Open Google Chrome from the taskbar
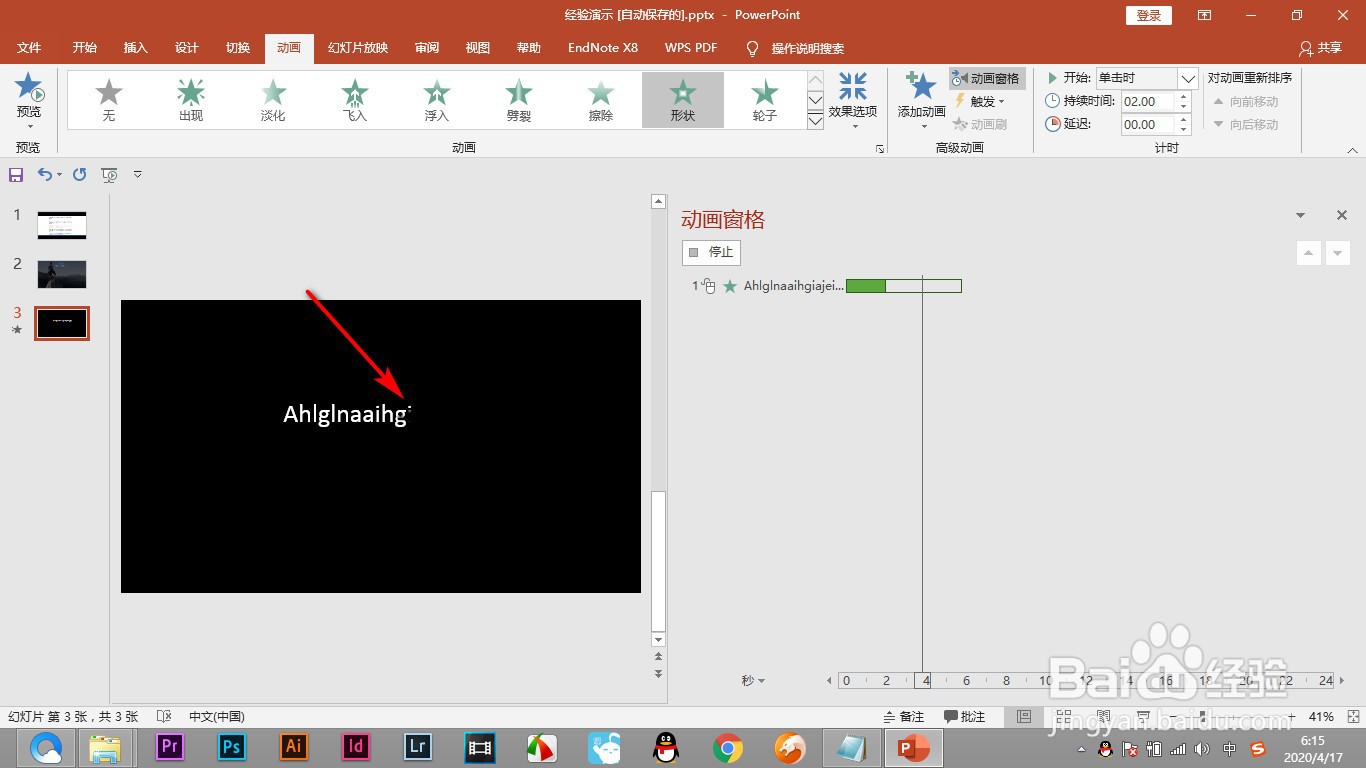This screenshot has height=768, width=1366. [x=728, y=747]
